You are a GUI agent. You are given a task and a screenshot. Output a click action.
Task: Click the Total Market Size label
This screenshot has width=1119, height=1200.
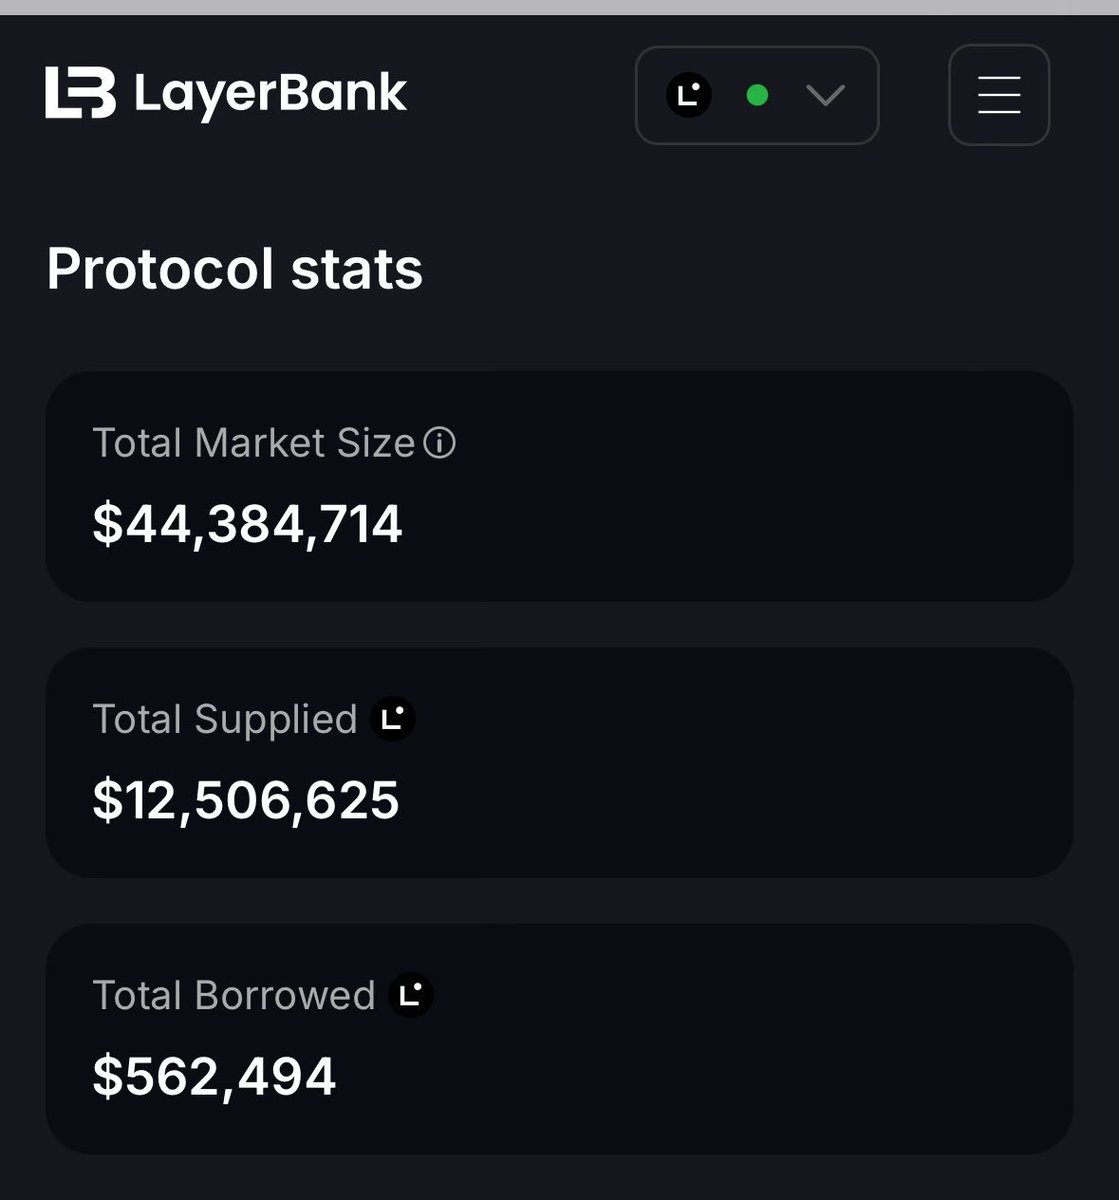click(x=253, y=443)
